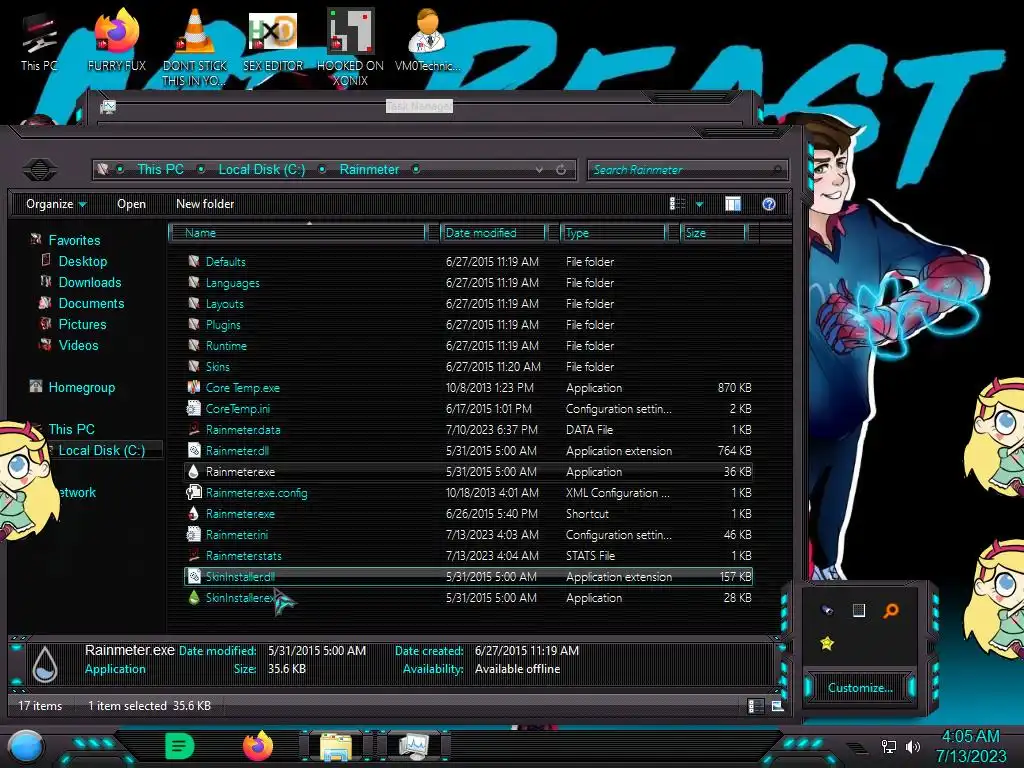Open the explorer help icon
This screenshot has height=768, width=1024.
tap(769, 204)
